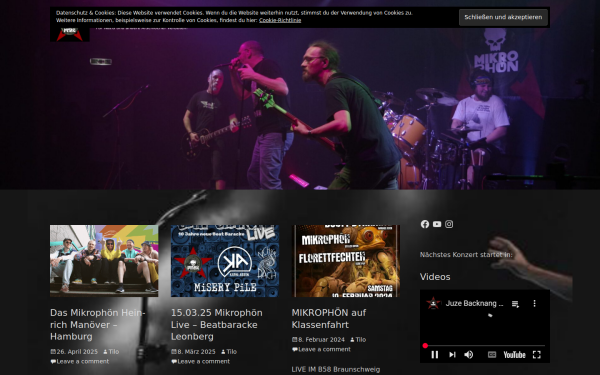Open post 15.03.25 Mikrophön Live – Beatbaracke Leonberg
The width and height of the screenshot is (600, 375).
(x=217, y=324)
